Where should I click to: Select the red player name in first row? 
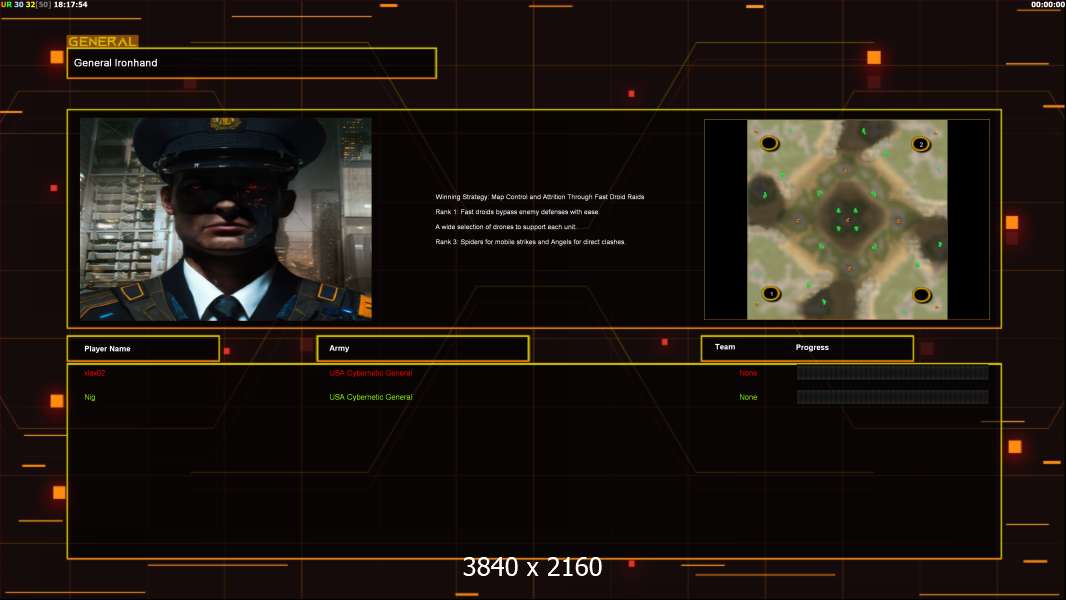point(94,373)
